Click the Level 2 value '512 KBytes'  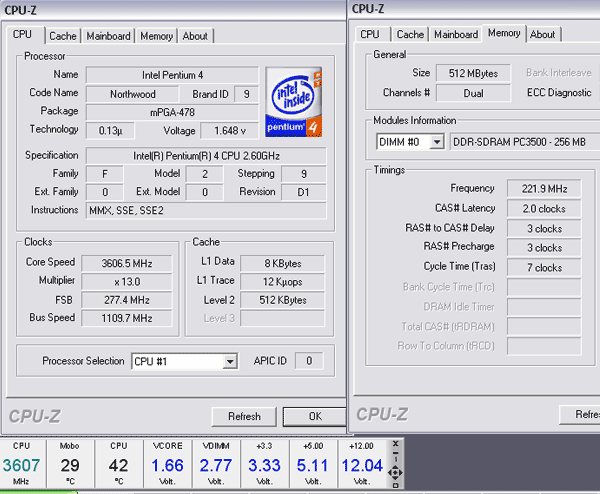click(x=283, y=300)
